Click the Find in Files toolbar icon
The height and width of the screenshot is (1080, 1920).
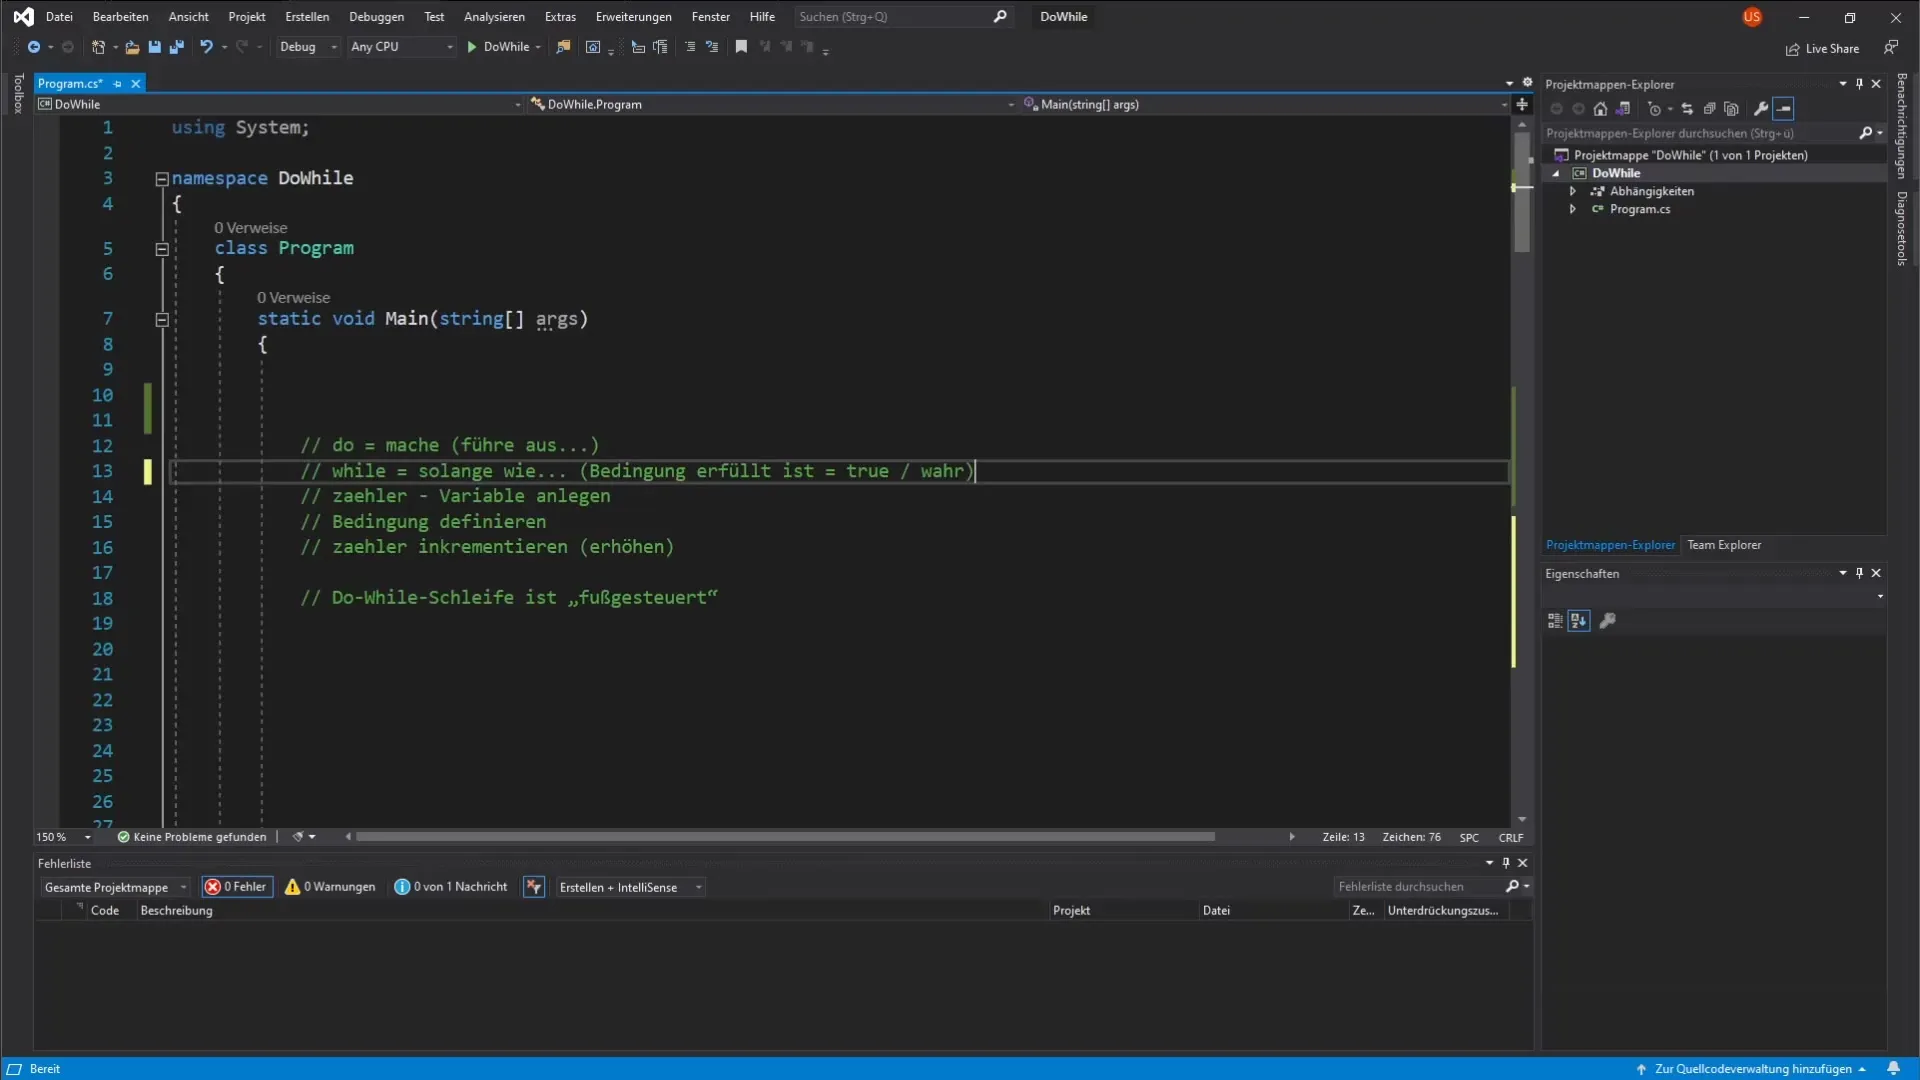click(x=564, y=47)
